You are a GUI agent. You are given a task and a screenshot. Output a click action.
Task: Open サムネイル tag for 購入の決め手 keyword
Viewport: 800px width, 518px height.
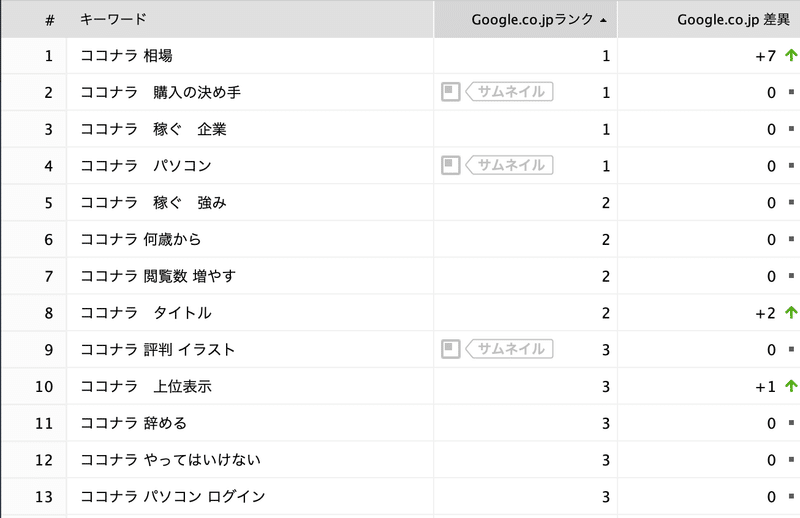click(x=509, y=92)
